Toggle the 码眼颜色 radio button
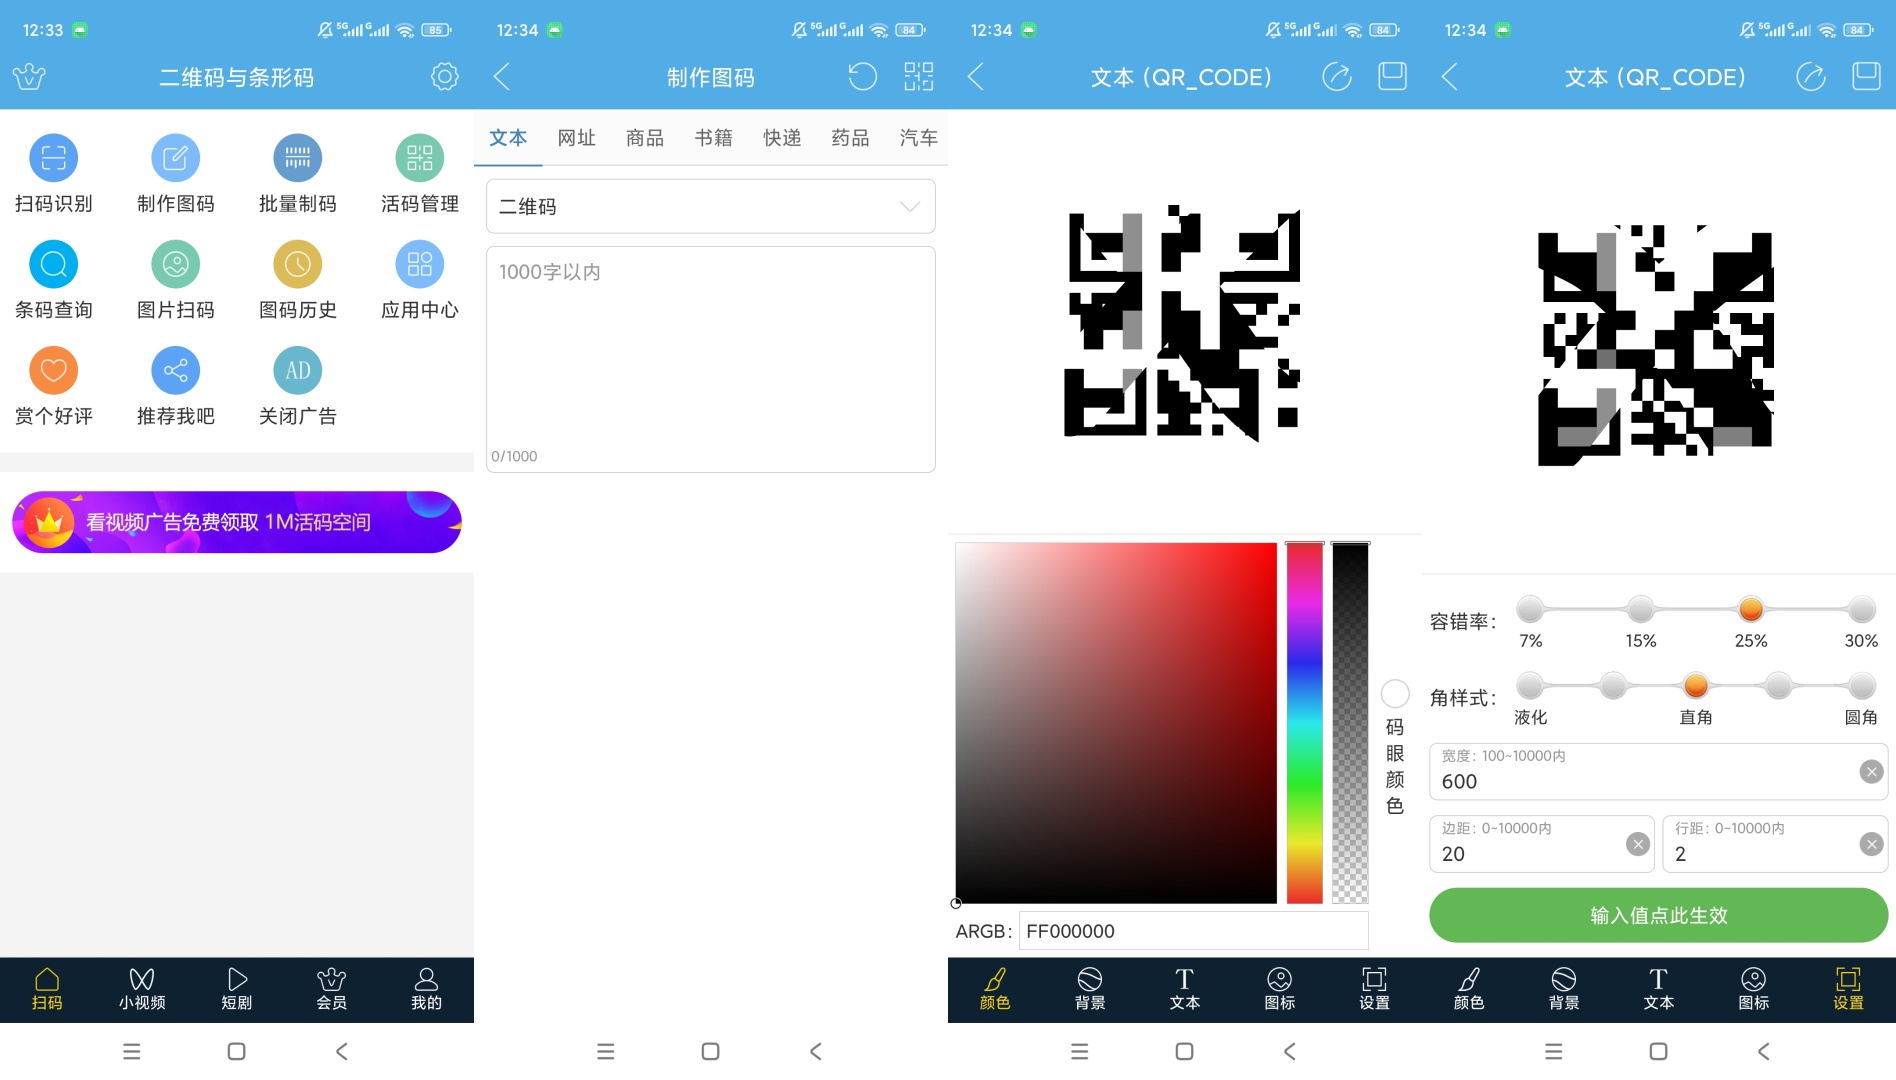1896x1080 pixels. pyautogui.click(x=1395, y=693)
